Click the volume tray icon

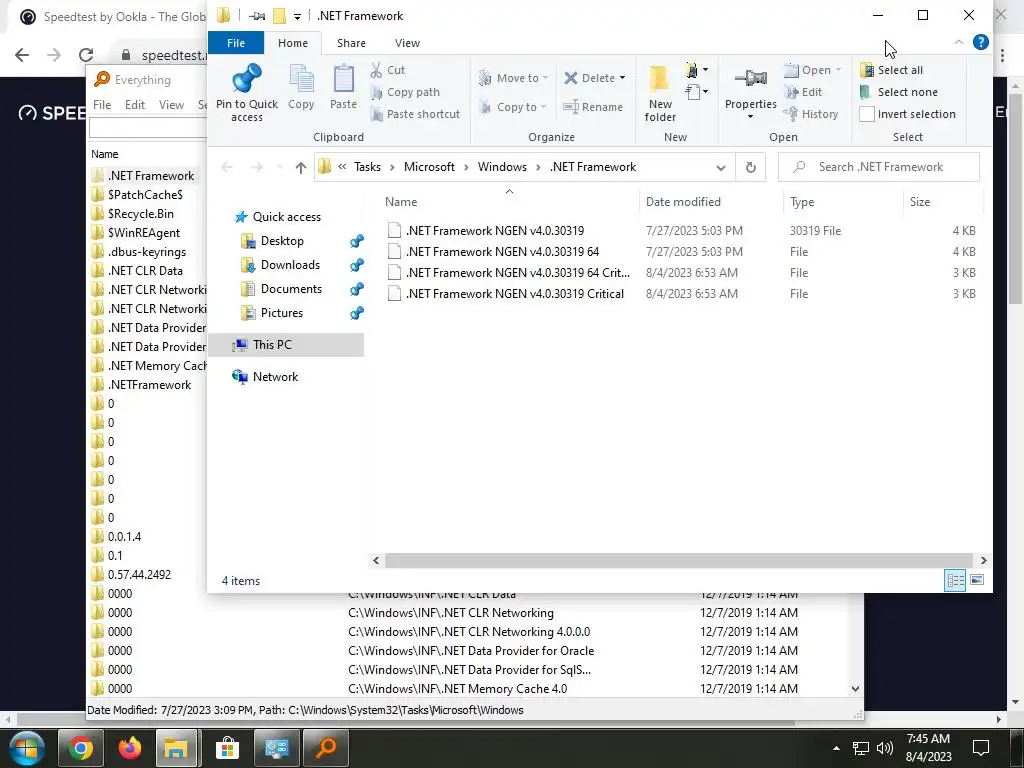pyautogui.click(x=885, y=748)
